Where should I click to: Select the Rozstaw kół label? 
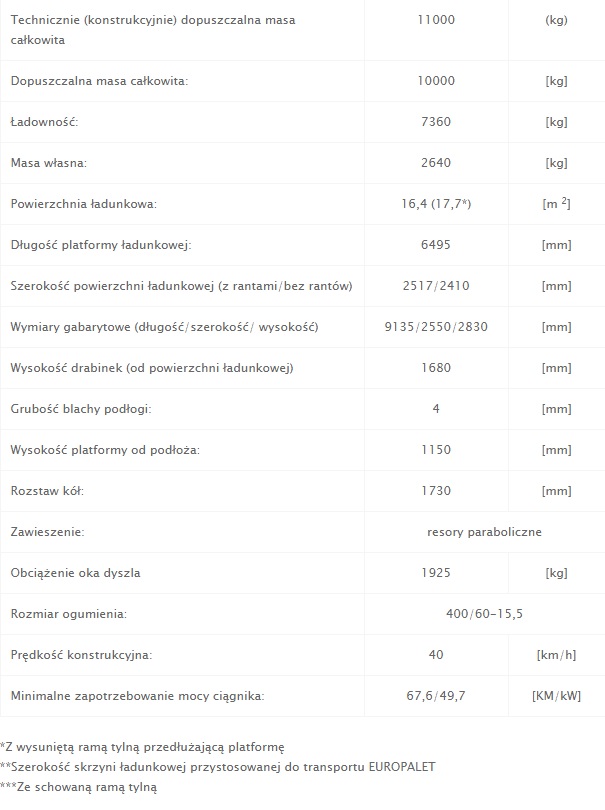[x=47, y=491]
